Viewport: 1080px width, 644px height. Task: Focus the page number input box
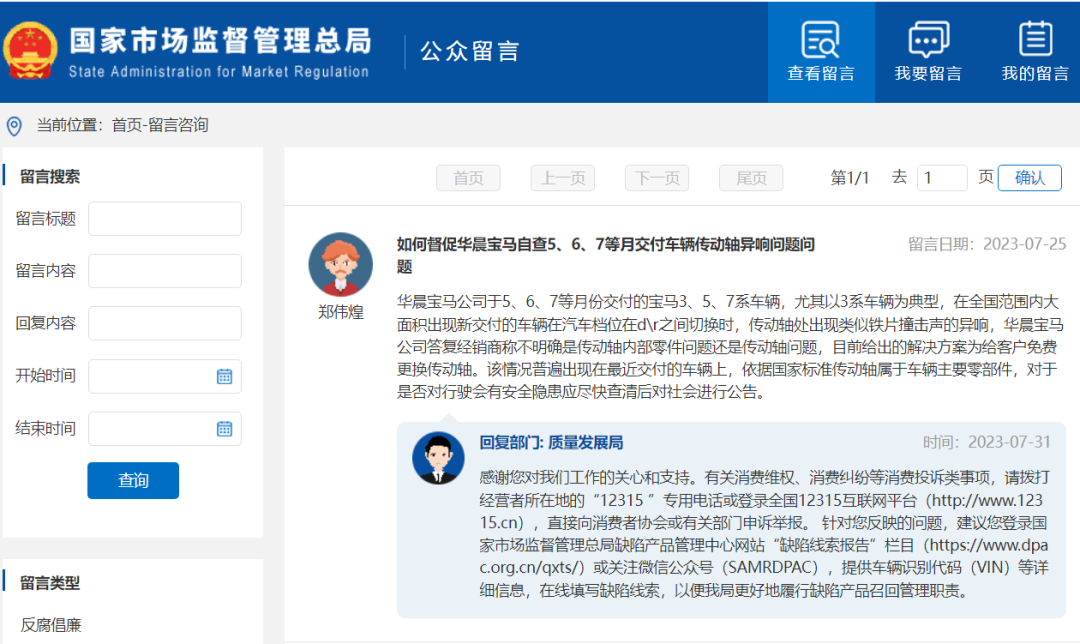[x=942, y=178]
